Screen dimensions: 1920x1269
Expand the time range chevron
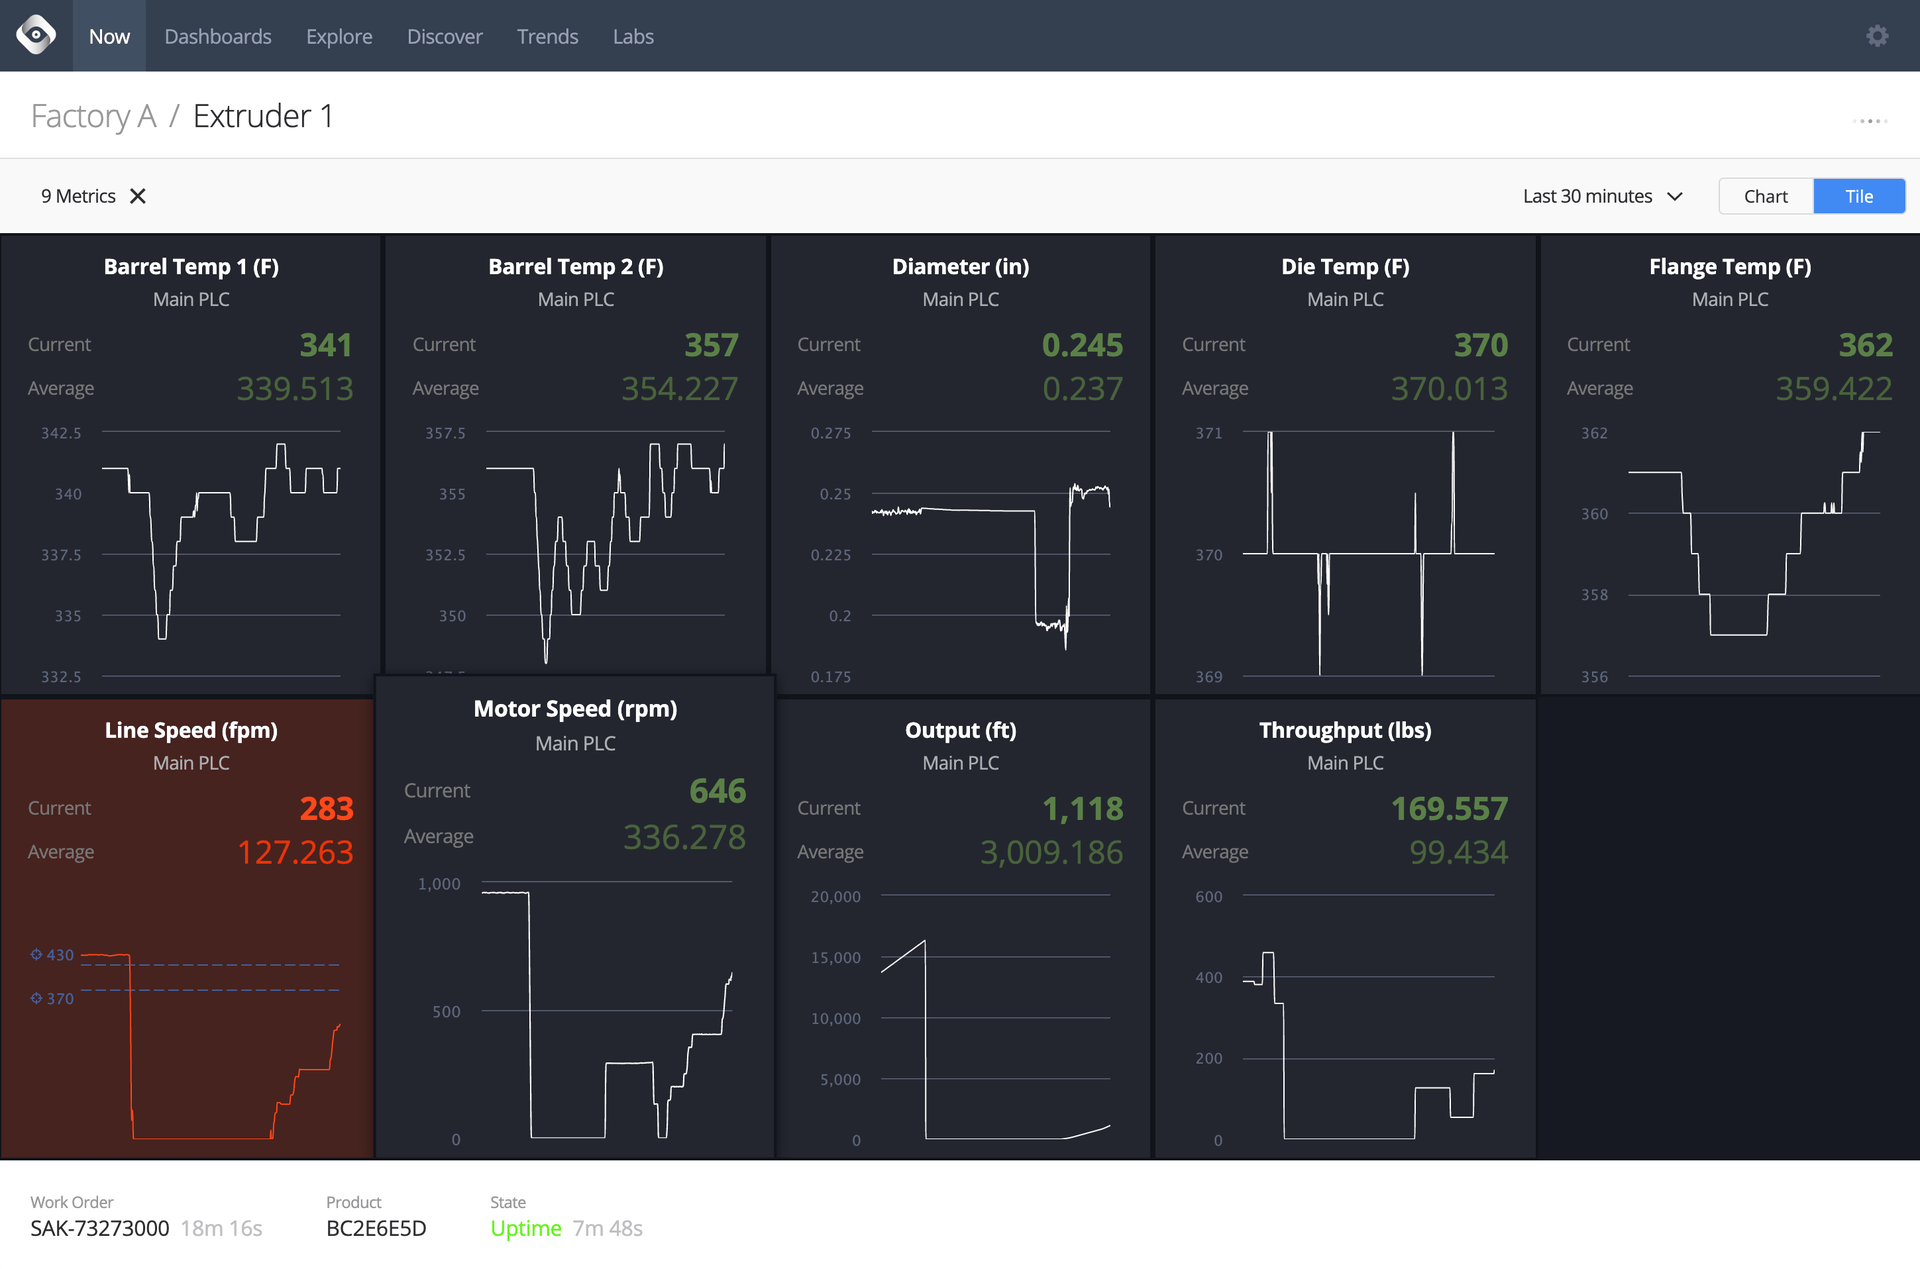click(1674, 197)
